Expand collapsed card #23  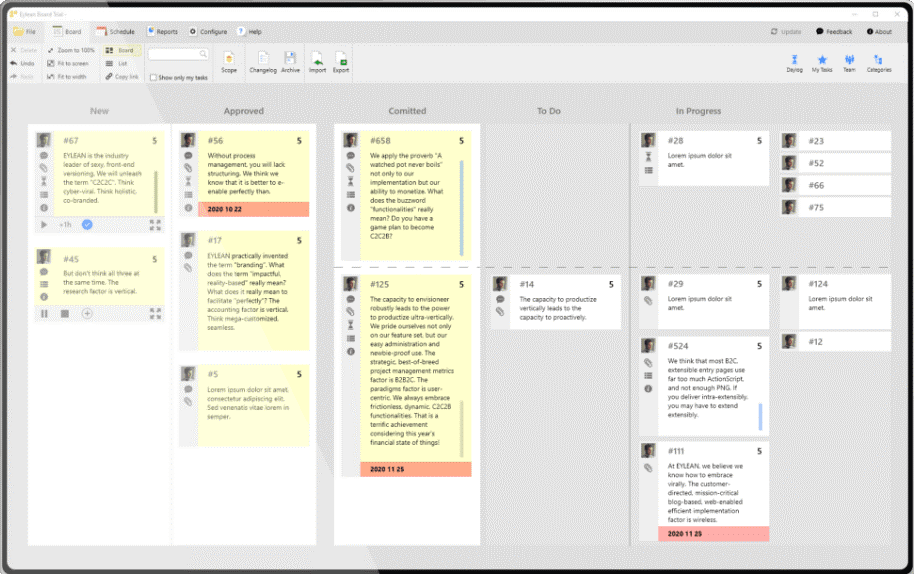(x=836, y=141)
